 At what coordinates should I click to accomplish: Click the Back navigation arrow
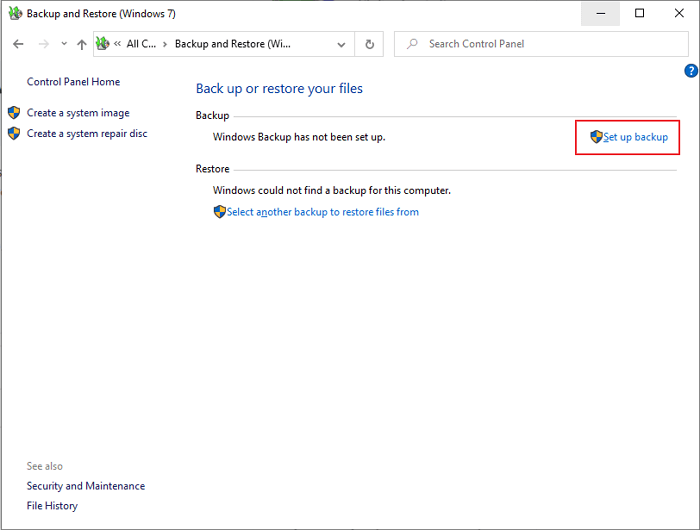coord(18,44)
